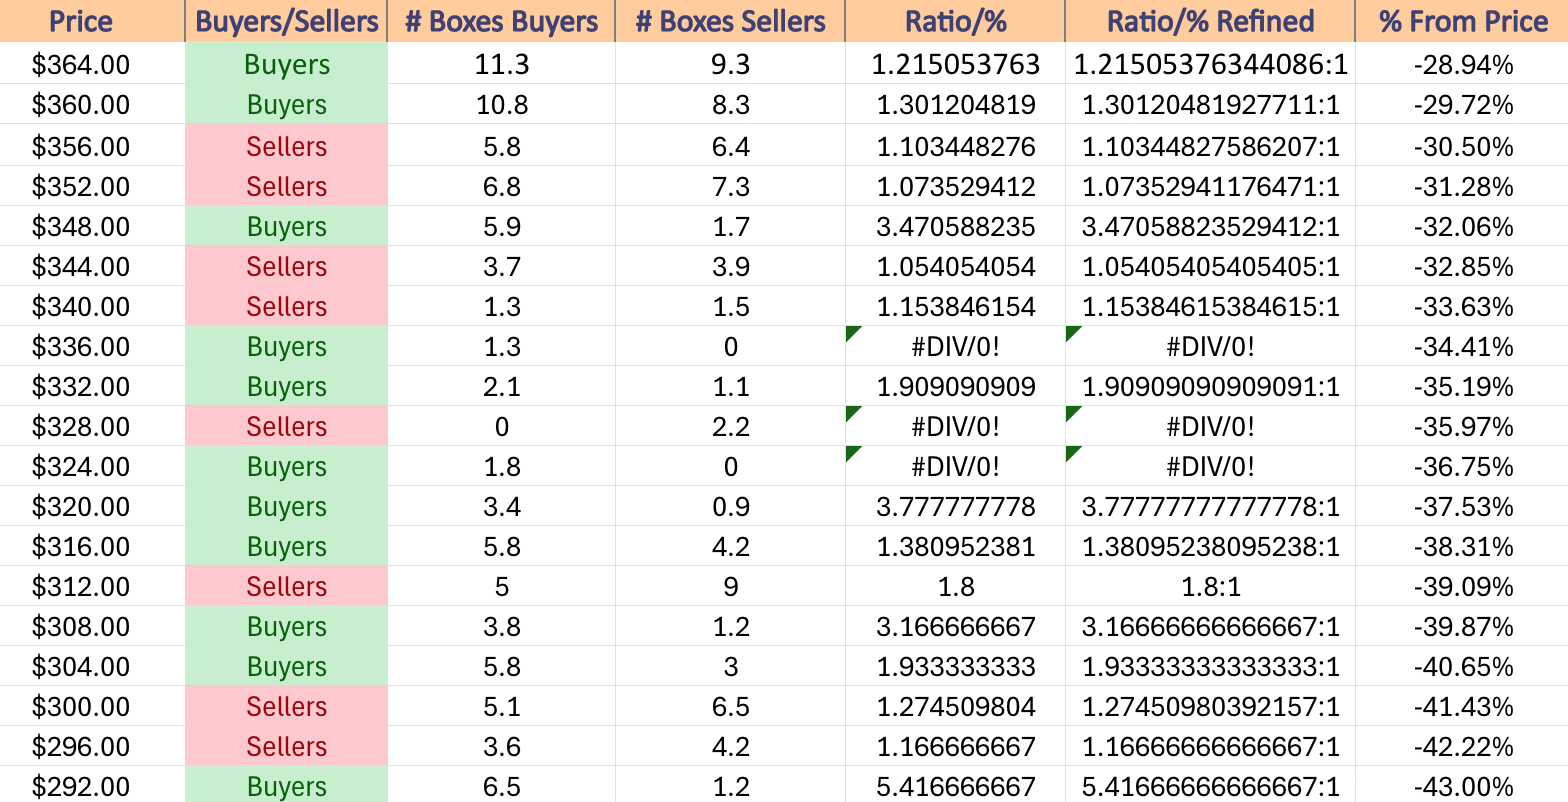
Task: Select the green Buyers cell for $348.00
Action: 286,226
